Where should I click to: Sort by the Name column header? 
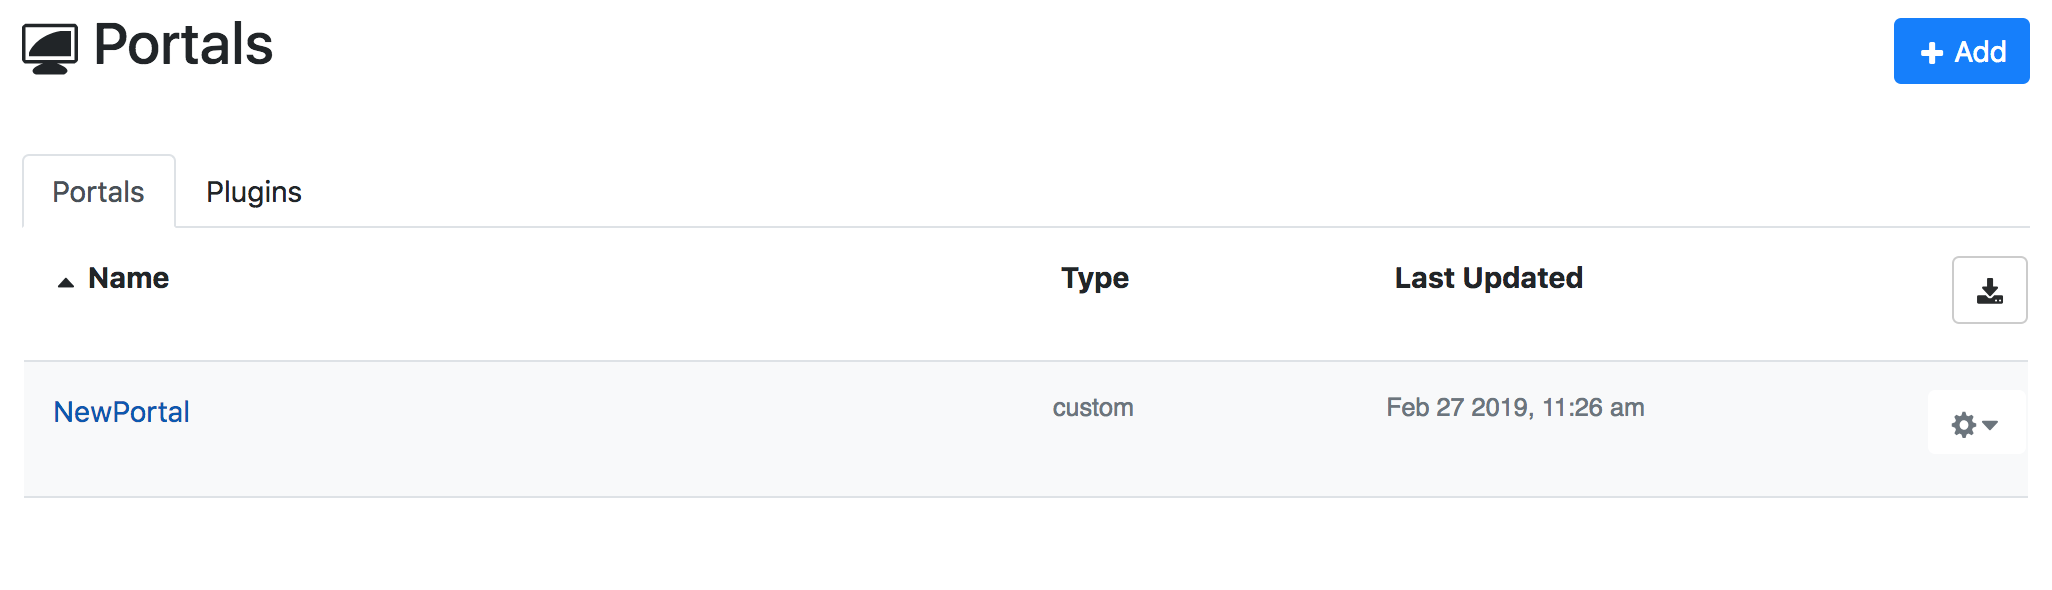point(128,278)
